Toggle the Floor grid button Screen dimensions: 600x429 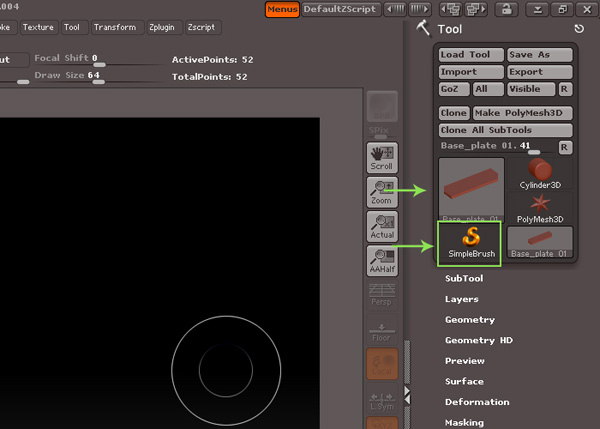coord(381,330)
